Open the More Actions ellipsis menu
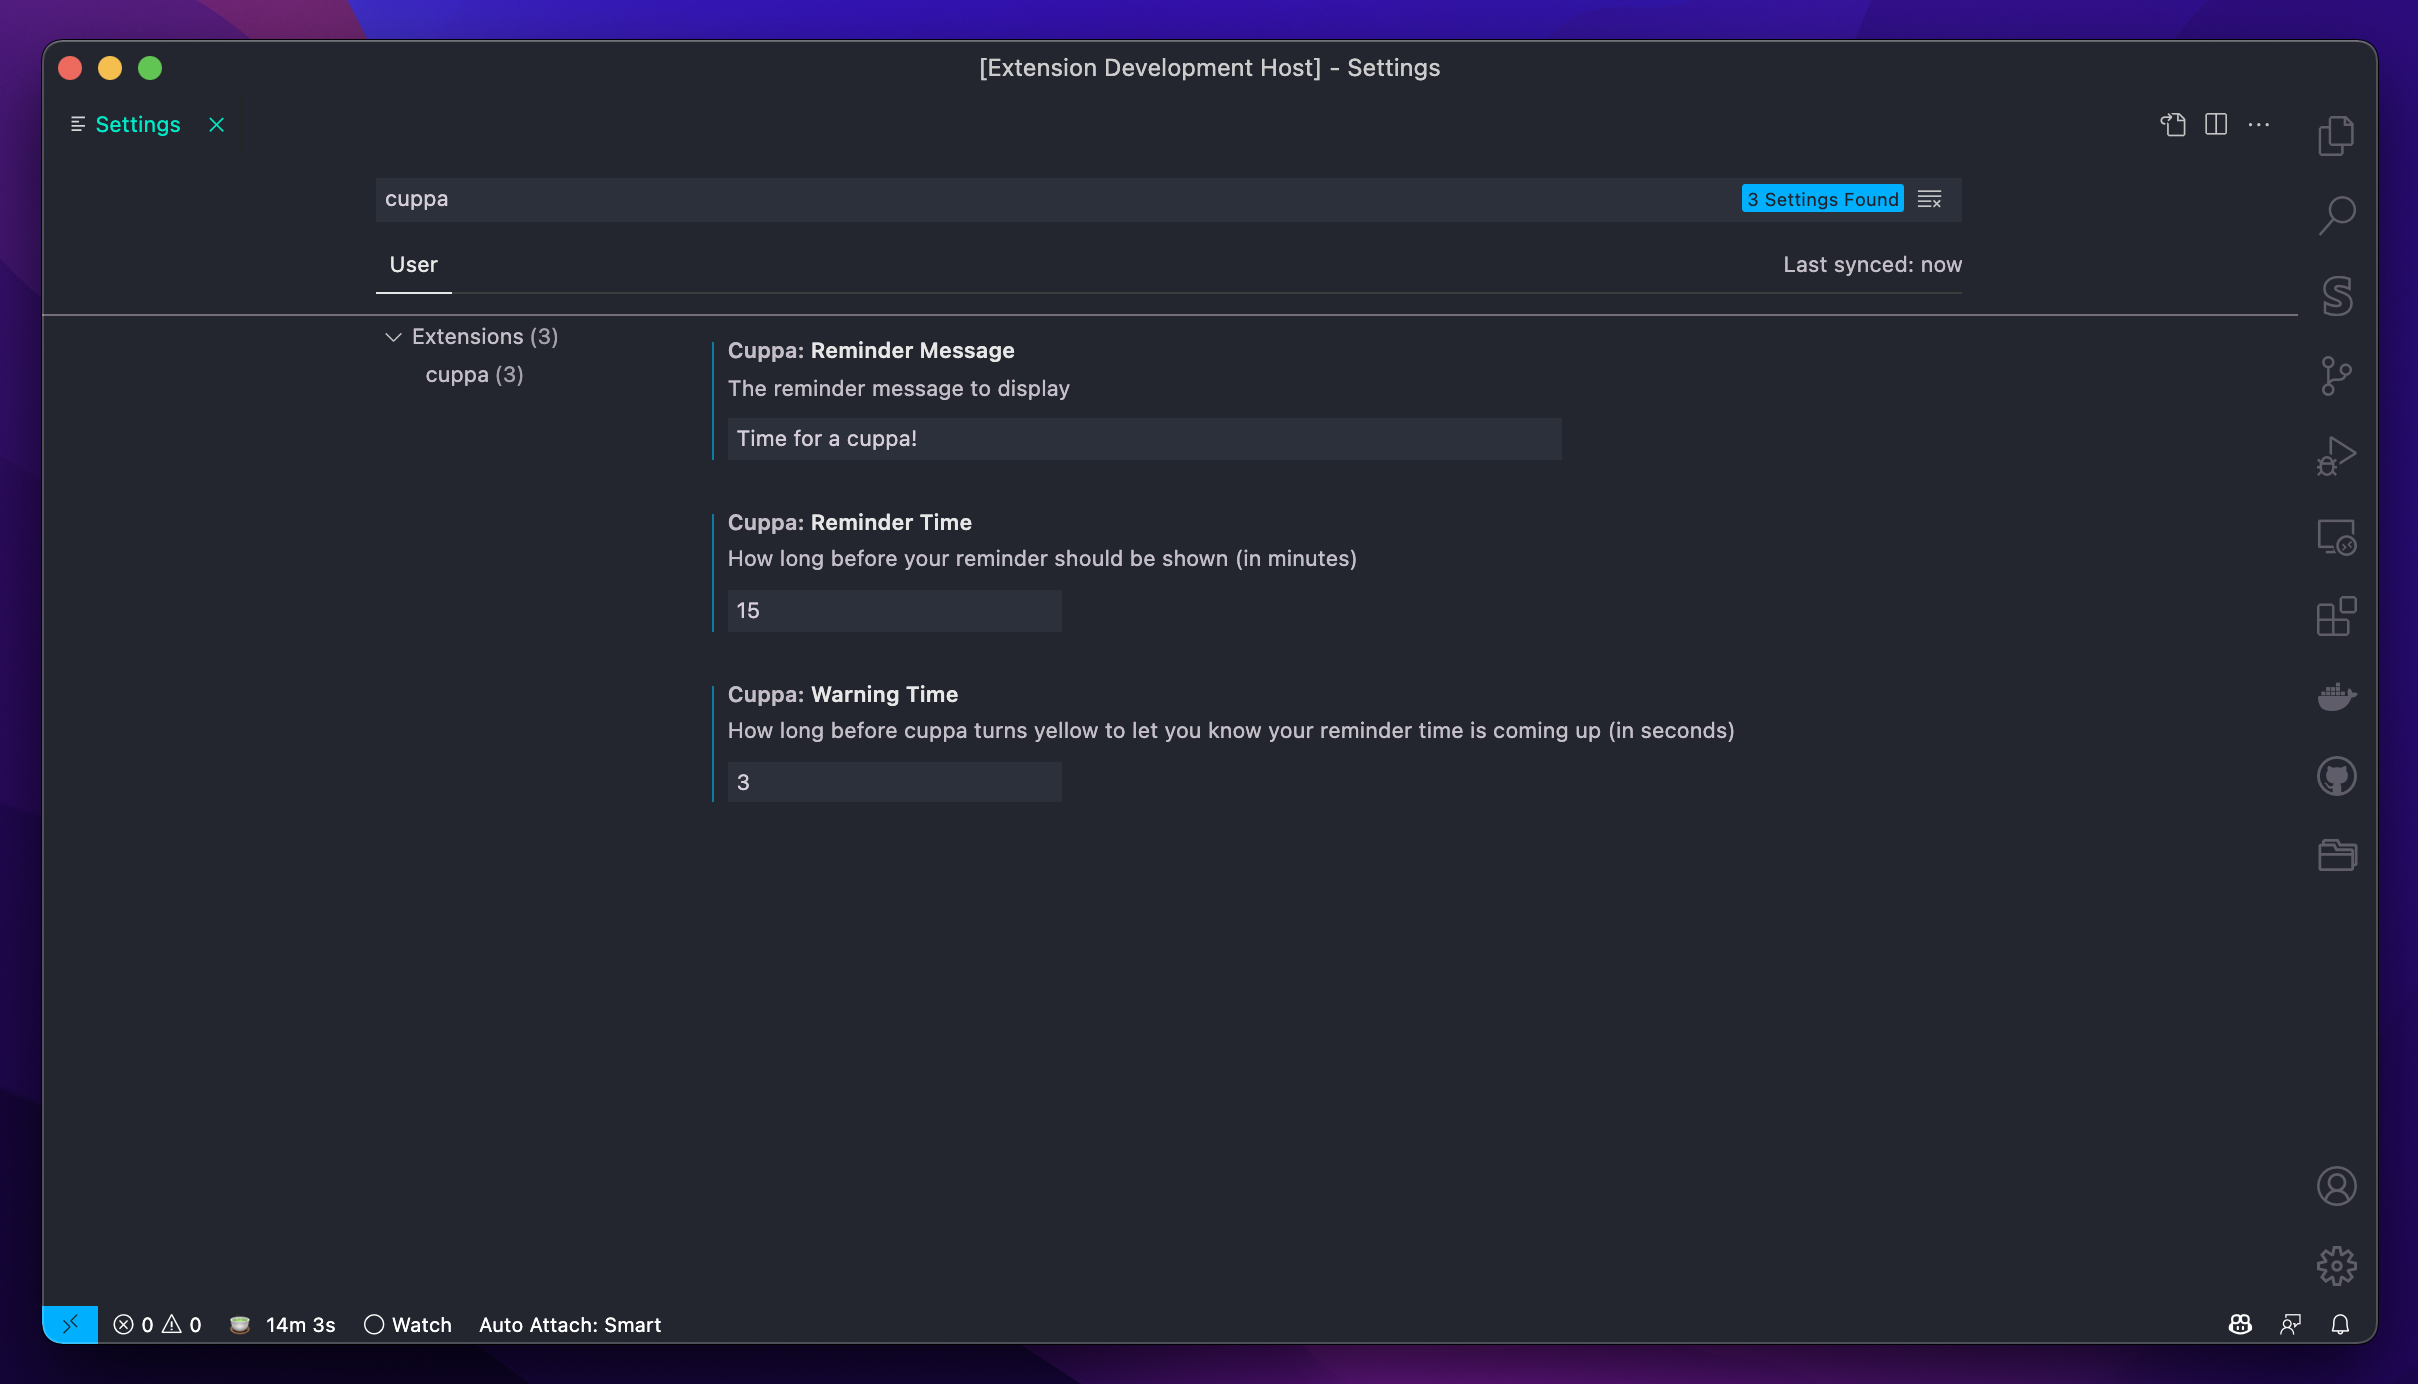Viewport: 2418px width, 1384px height. coord(2259,124)
